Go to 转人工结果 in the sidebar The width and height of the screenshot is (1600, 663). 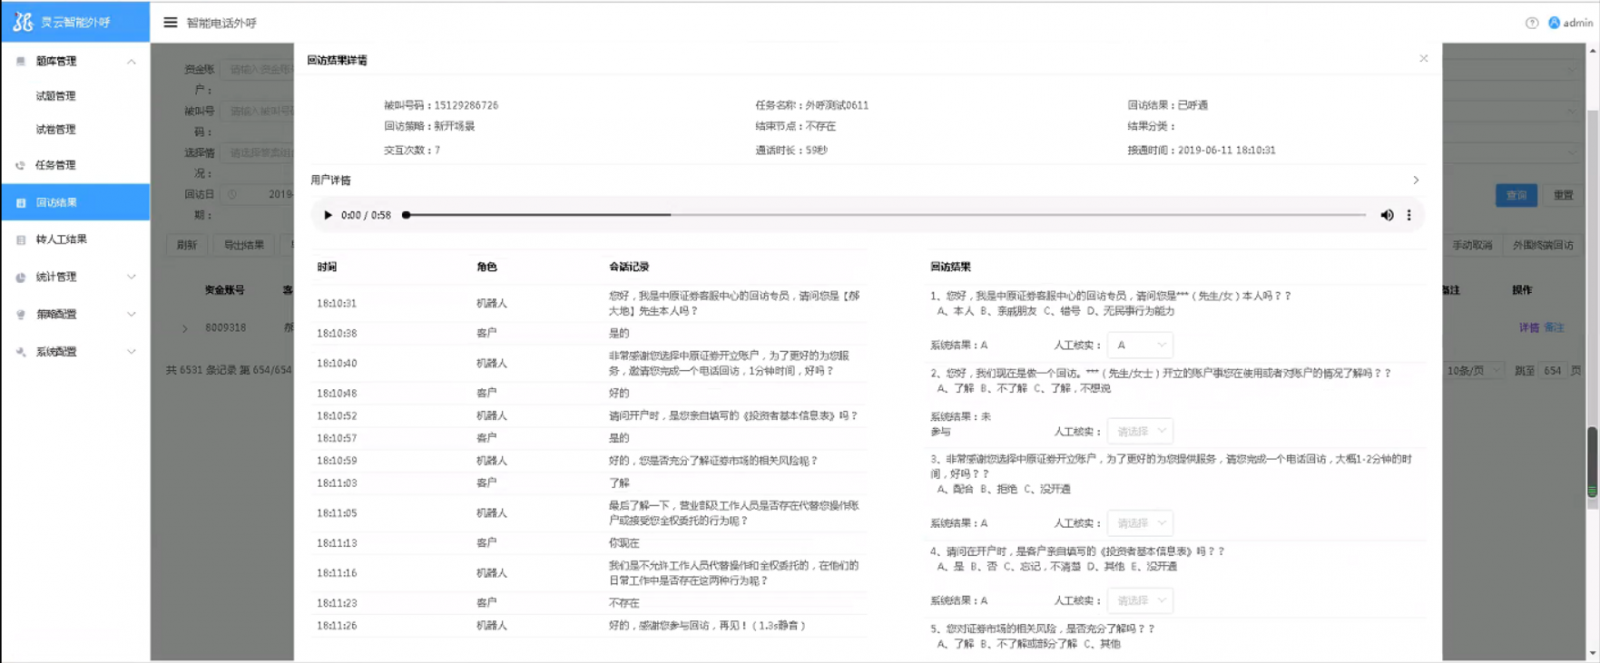[x=61, y=239]
